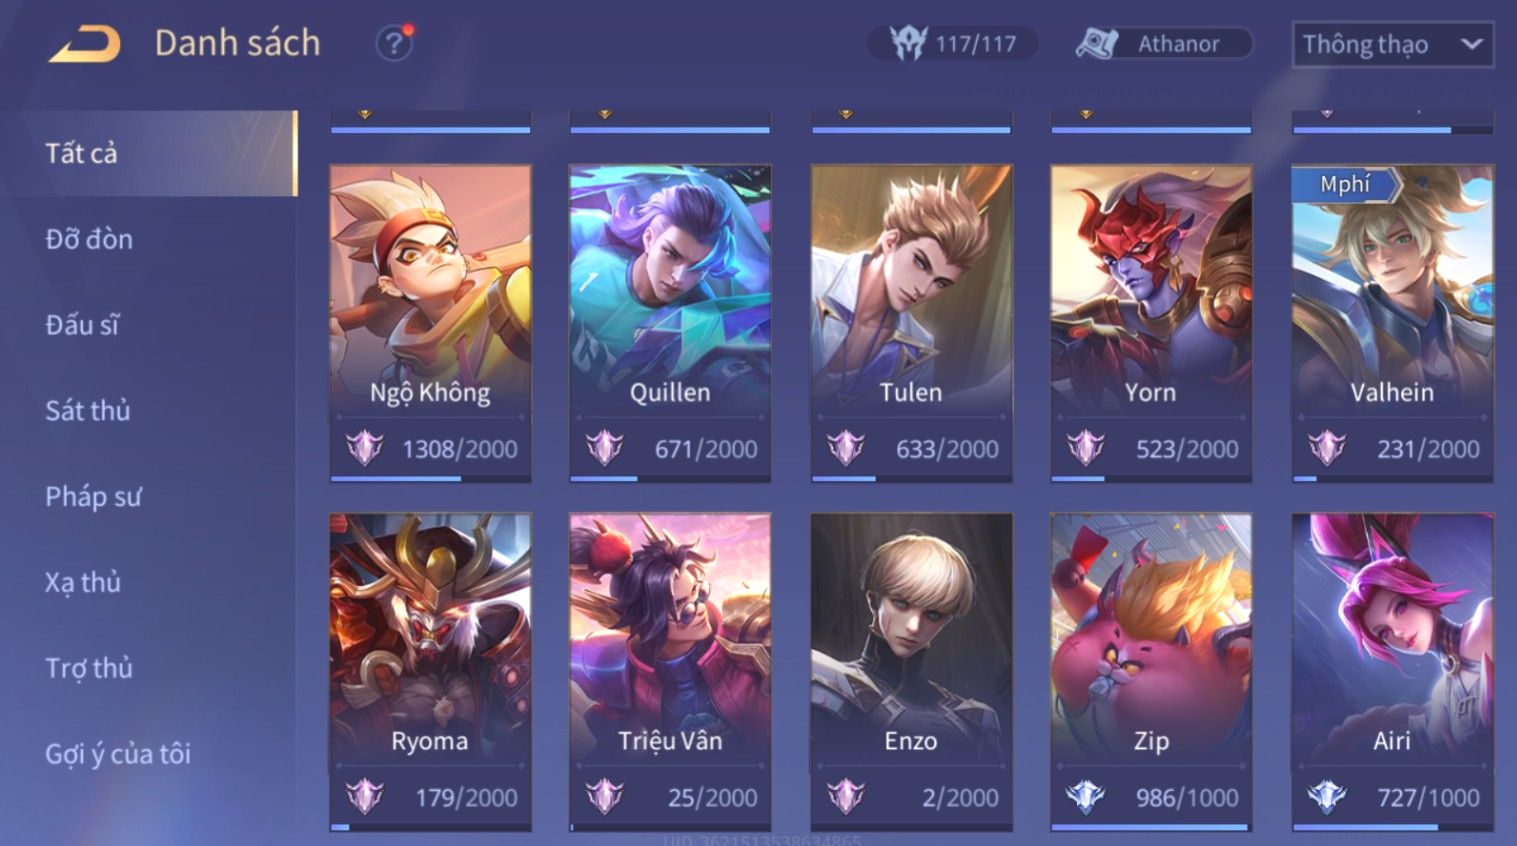Open the Tulen hero card
Viewport: 1517px width, 846px height.
pyautogui.click(x=911, y=323)
